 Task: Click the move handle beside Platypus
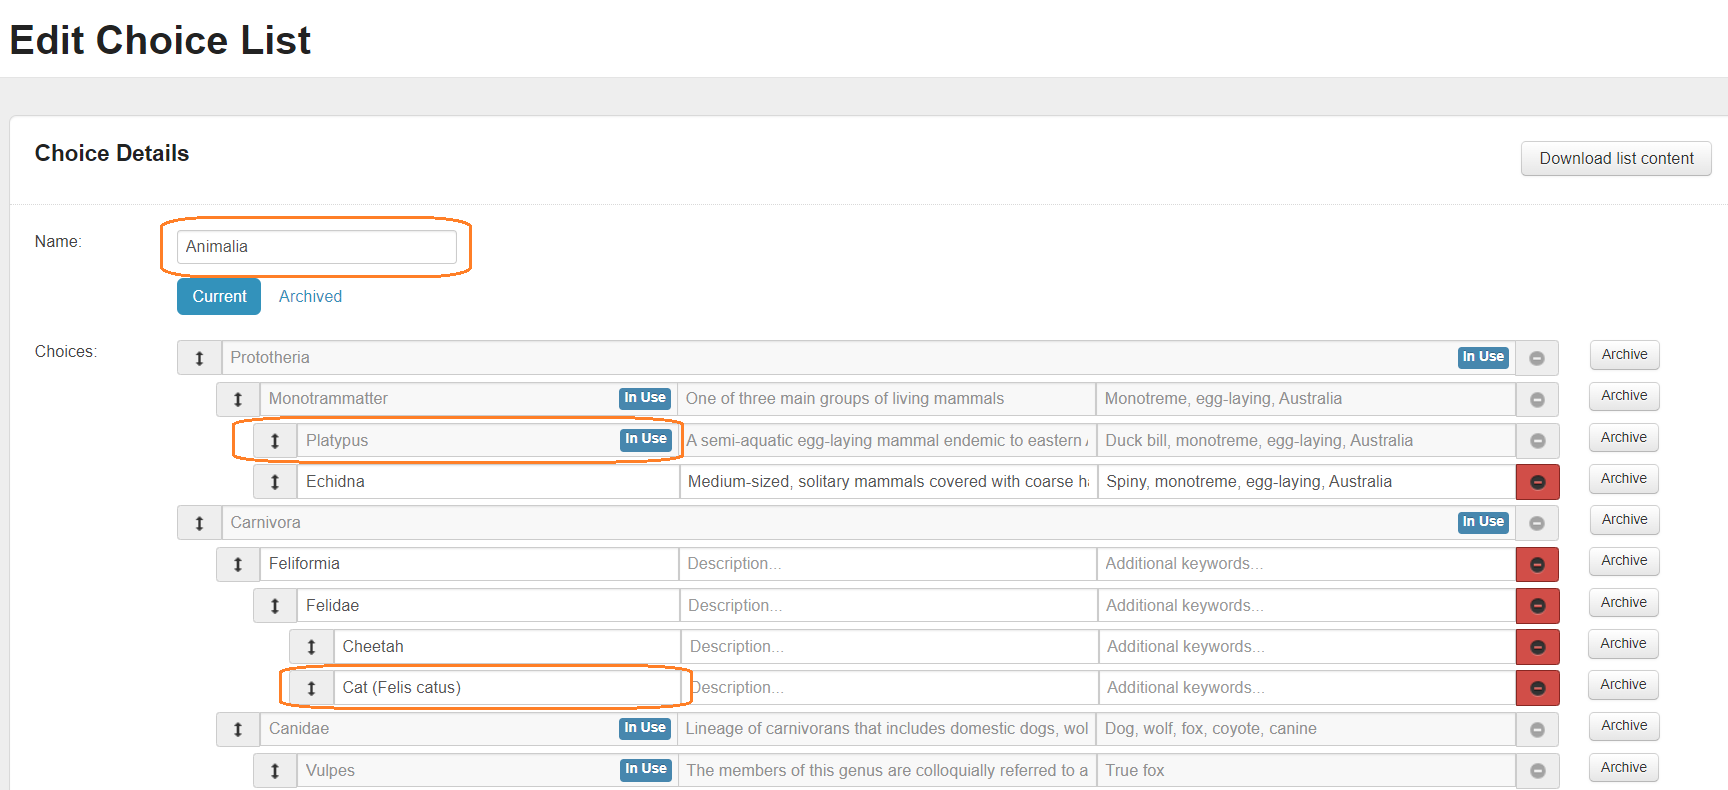[275, 441]
